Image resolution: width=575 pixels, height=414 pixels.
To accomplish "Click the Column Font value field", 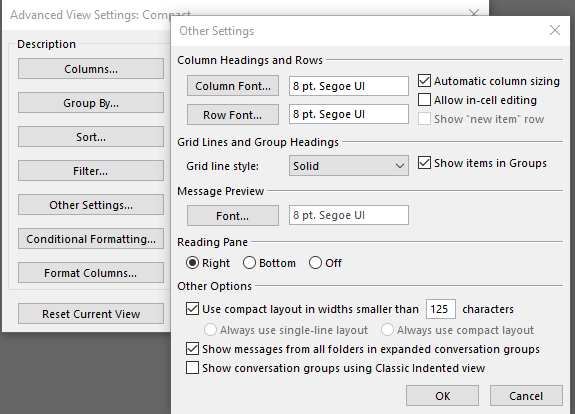I will [349, 86].
